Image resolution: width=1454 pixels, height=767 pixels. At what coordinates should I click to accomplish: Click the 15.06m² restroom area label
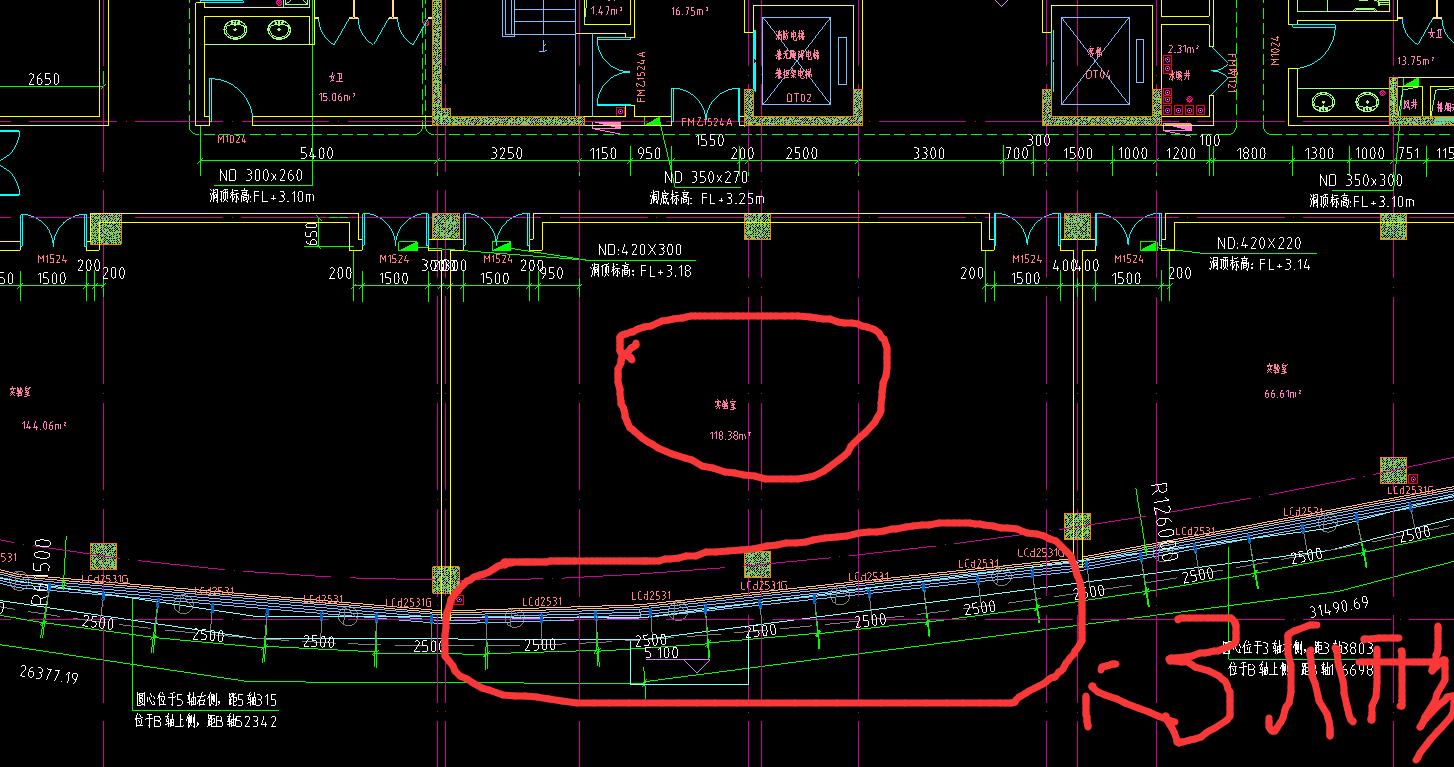[337, 97]
